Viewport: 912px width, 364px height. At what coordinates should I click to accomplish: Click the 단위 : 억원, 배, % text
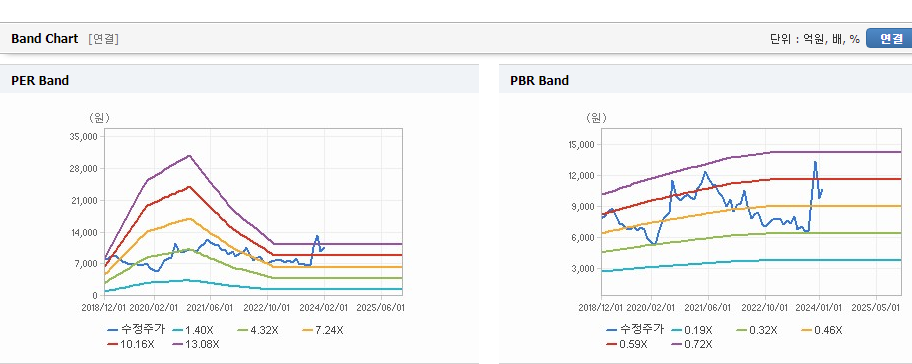click(814, 39)
